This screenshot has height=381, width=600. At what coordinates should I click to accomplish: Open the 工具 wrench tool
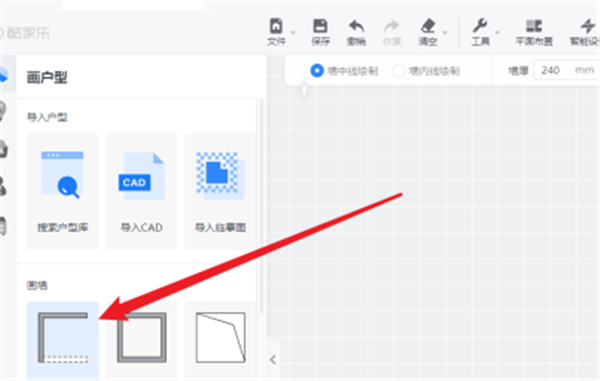coord(480,26)
